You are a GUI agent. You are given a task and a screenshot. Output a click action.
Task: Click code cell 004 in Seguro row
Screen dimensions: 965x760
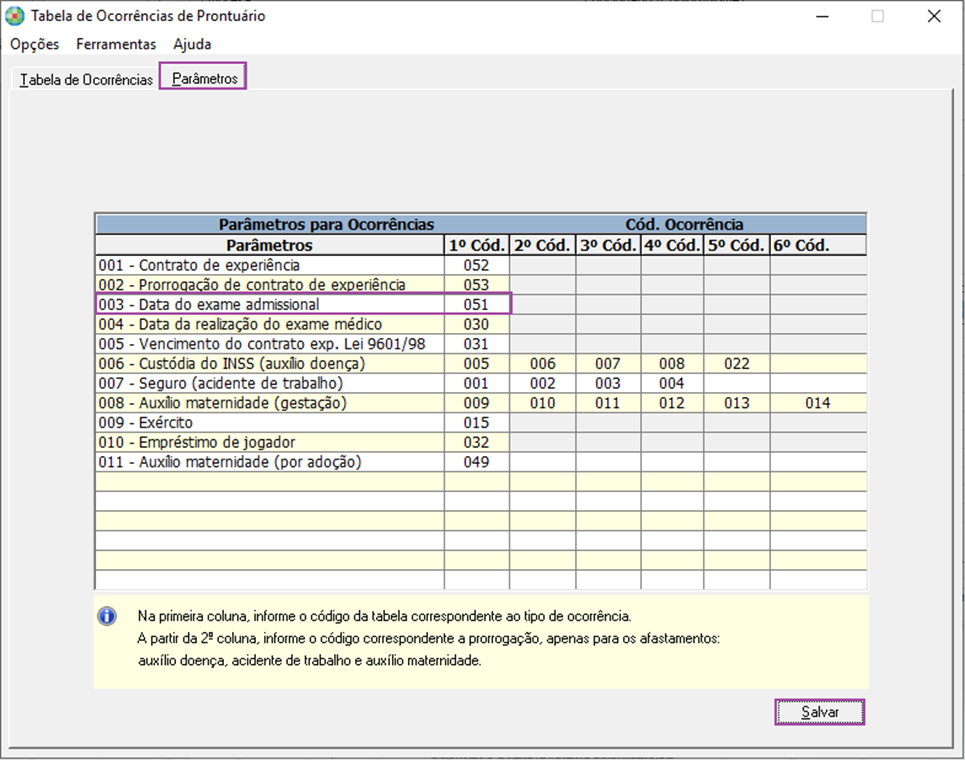pyautogui.click(x=672, y=383)
